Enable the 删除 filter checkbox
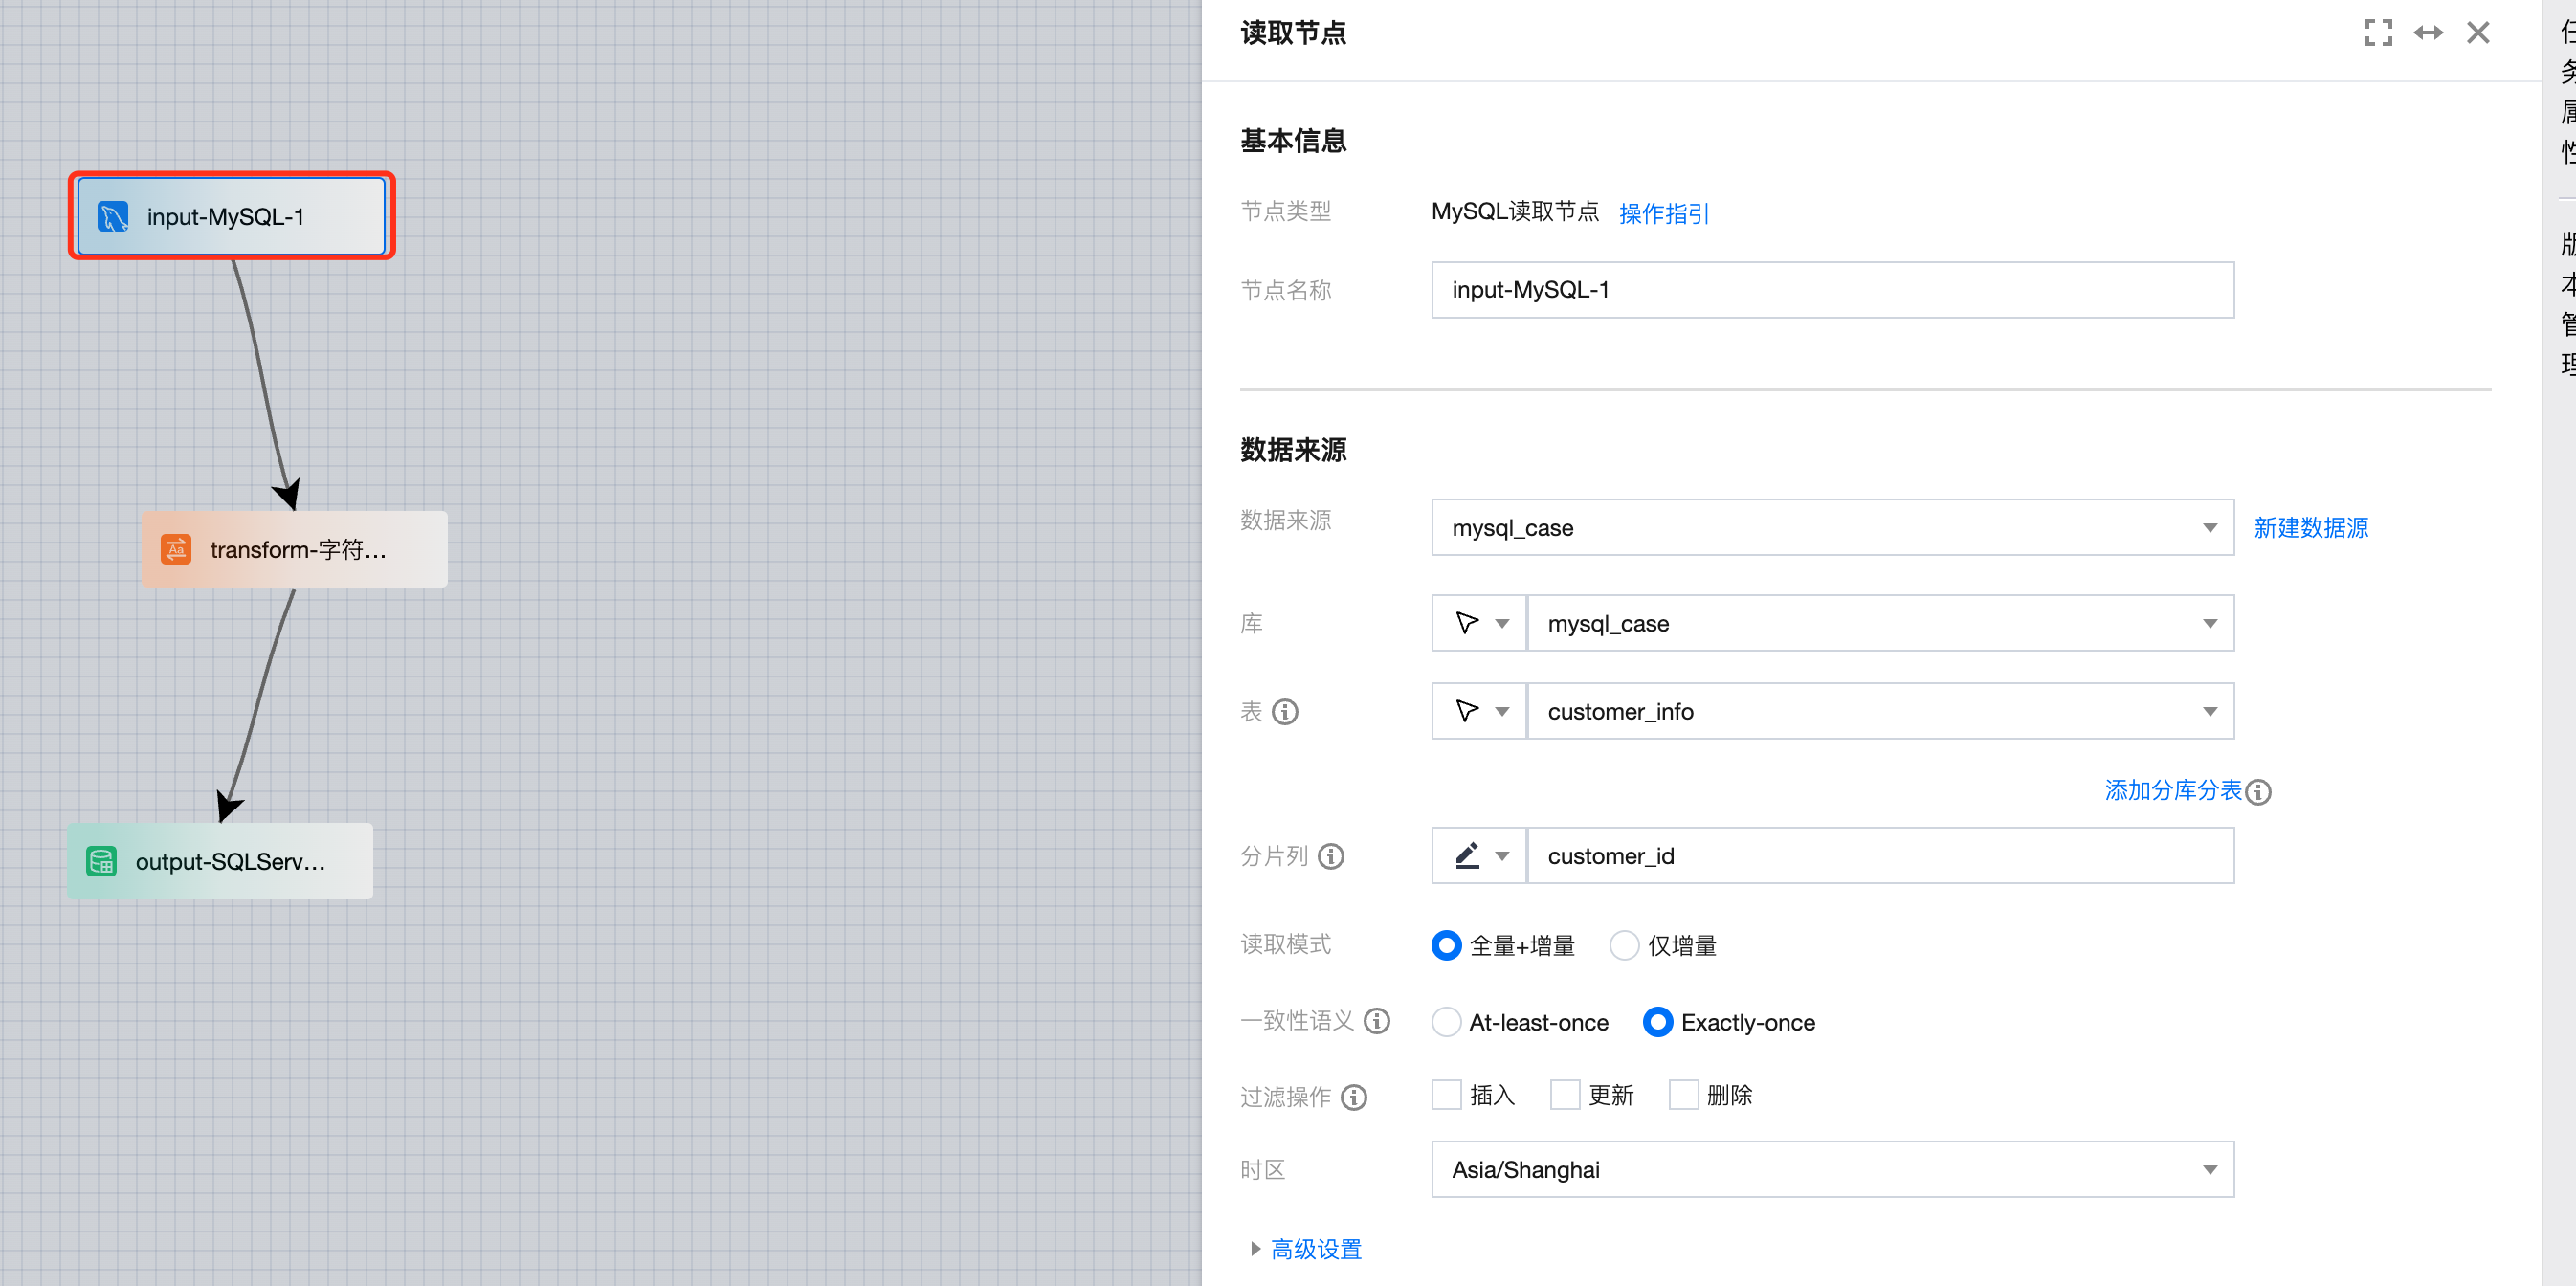The height and width of the screenshot is (1286, 2576). coord(1683,1095)
